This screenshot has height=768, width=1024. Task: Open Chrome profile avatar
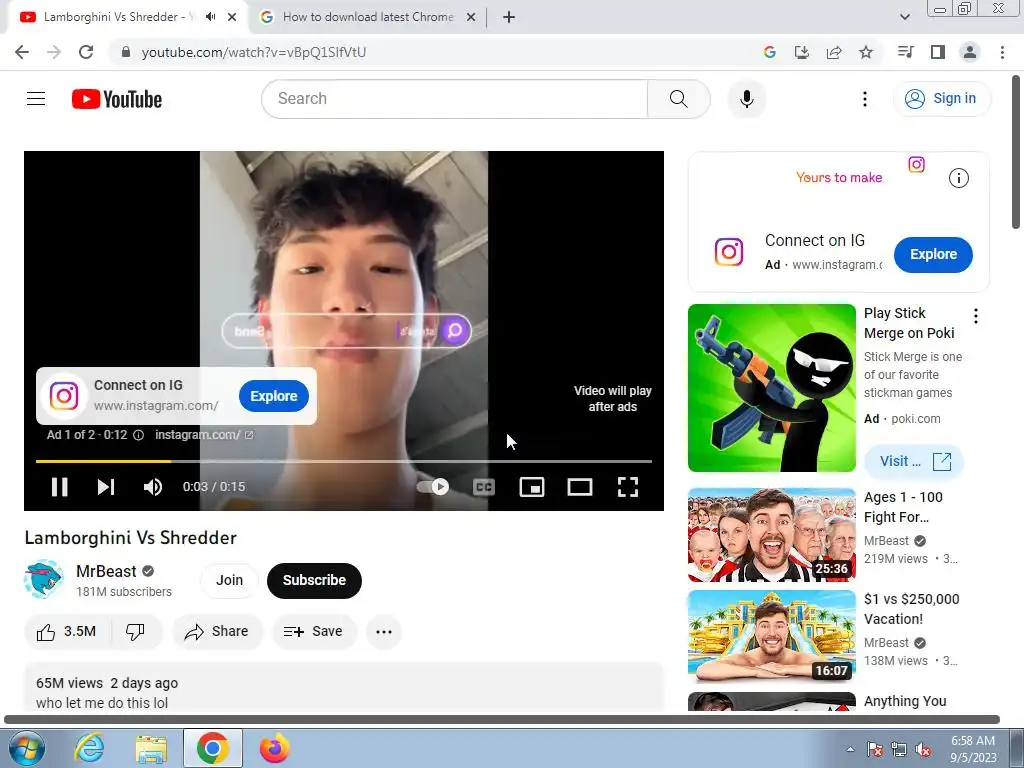coord(970,52)
